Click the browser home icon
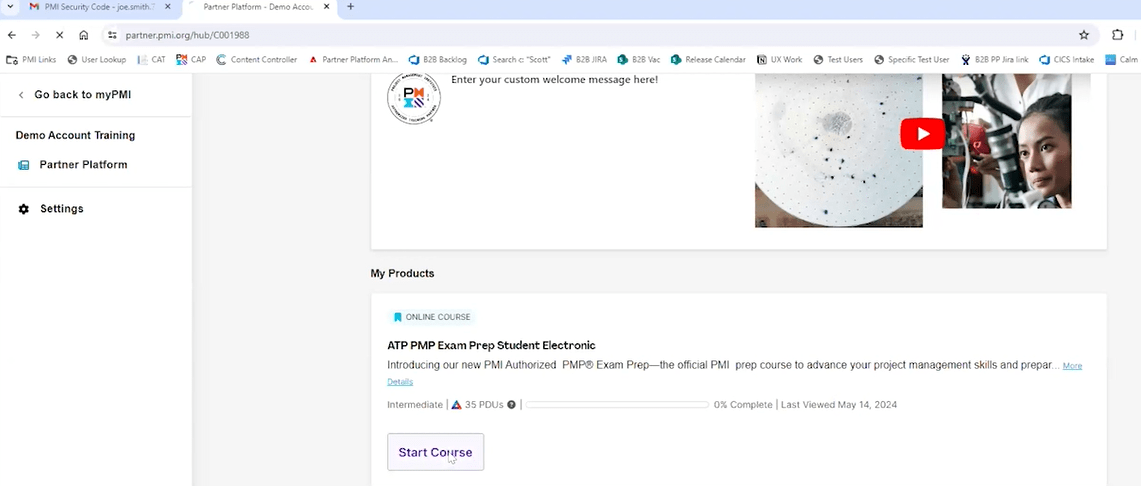 coord(84,35)
